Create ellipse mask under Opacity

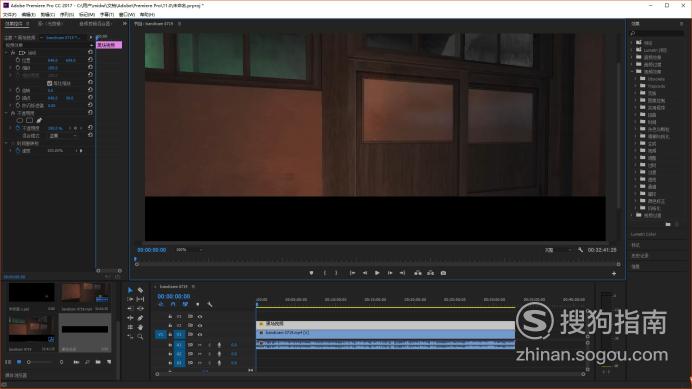[x=20, y=120]
